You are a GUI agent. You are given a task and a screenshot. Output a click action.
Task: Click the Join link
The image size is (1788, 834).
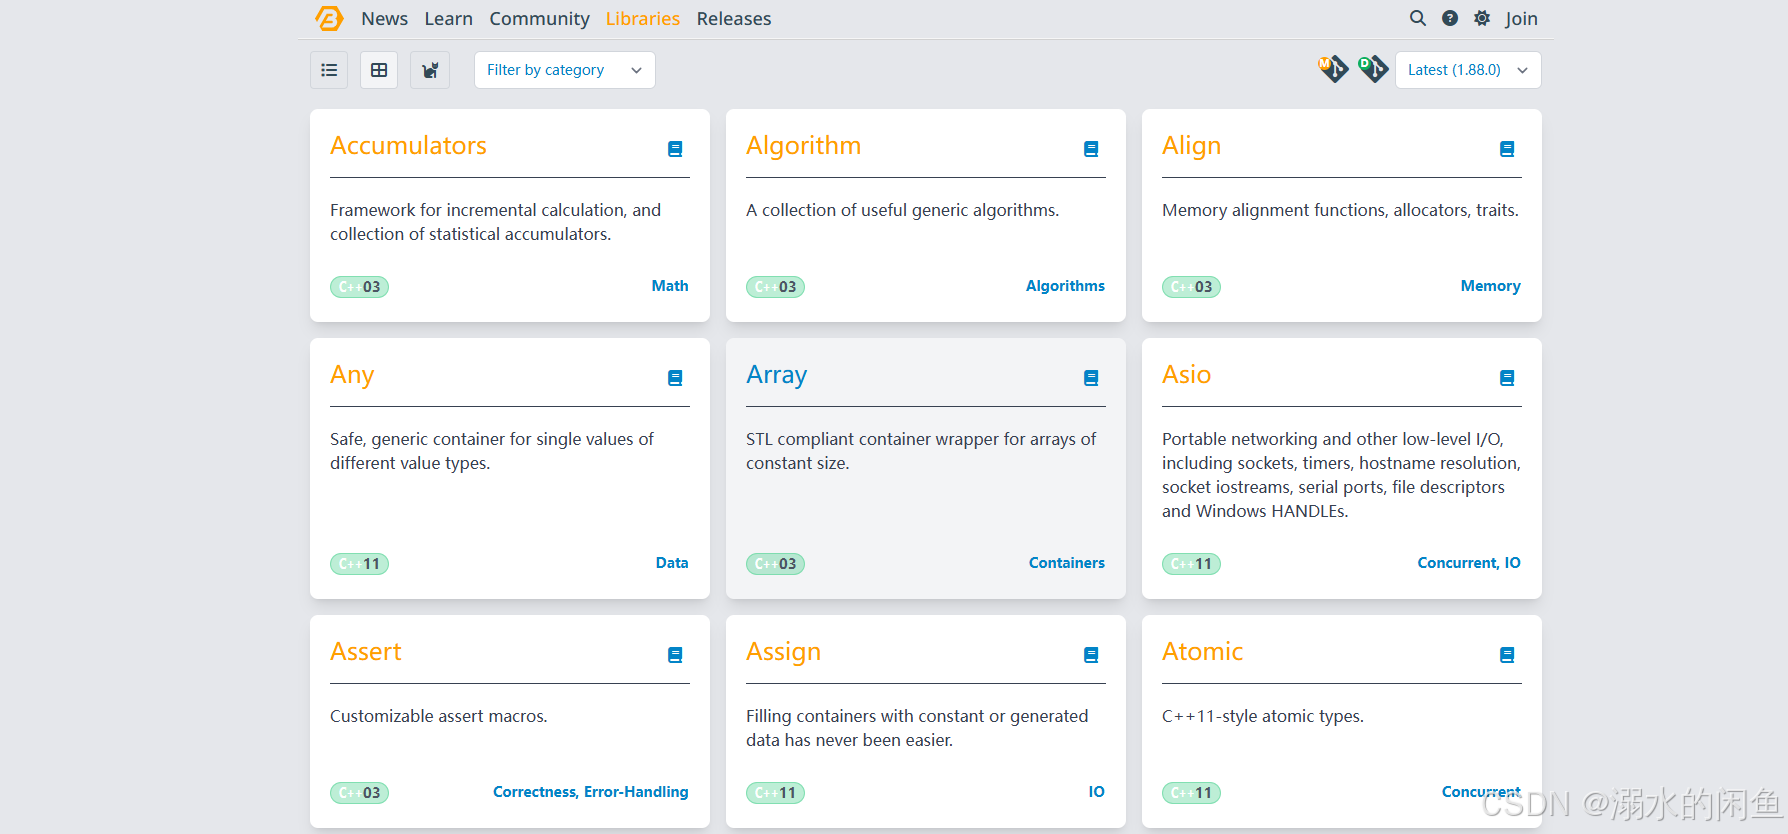(x=1521, y=19)
